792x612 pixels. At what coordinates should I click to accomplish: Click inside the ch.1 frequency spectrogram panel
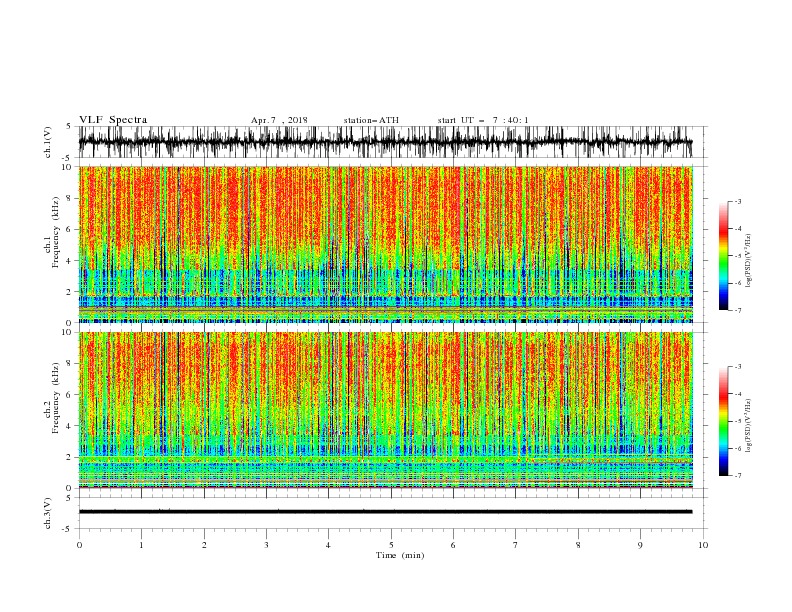coord(386,244)
